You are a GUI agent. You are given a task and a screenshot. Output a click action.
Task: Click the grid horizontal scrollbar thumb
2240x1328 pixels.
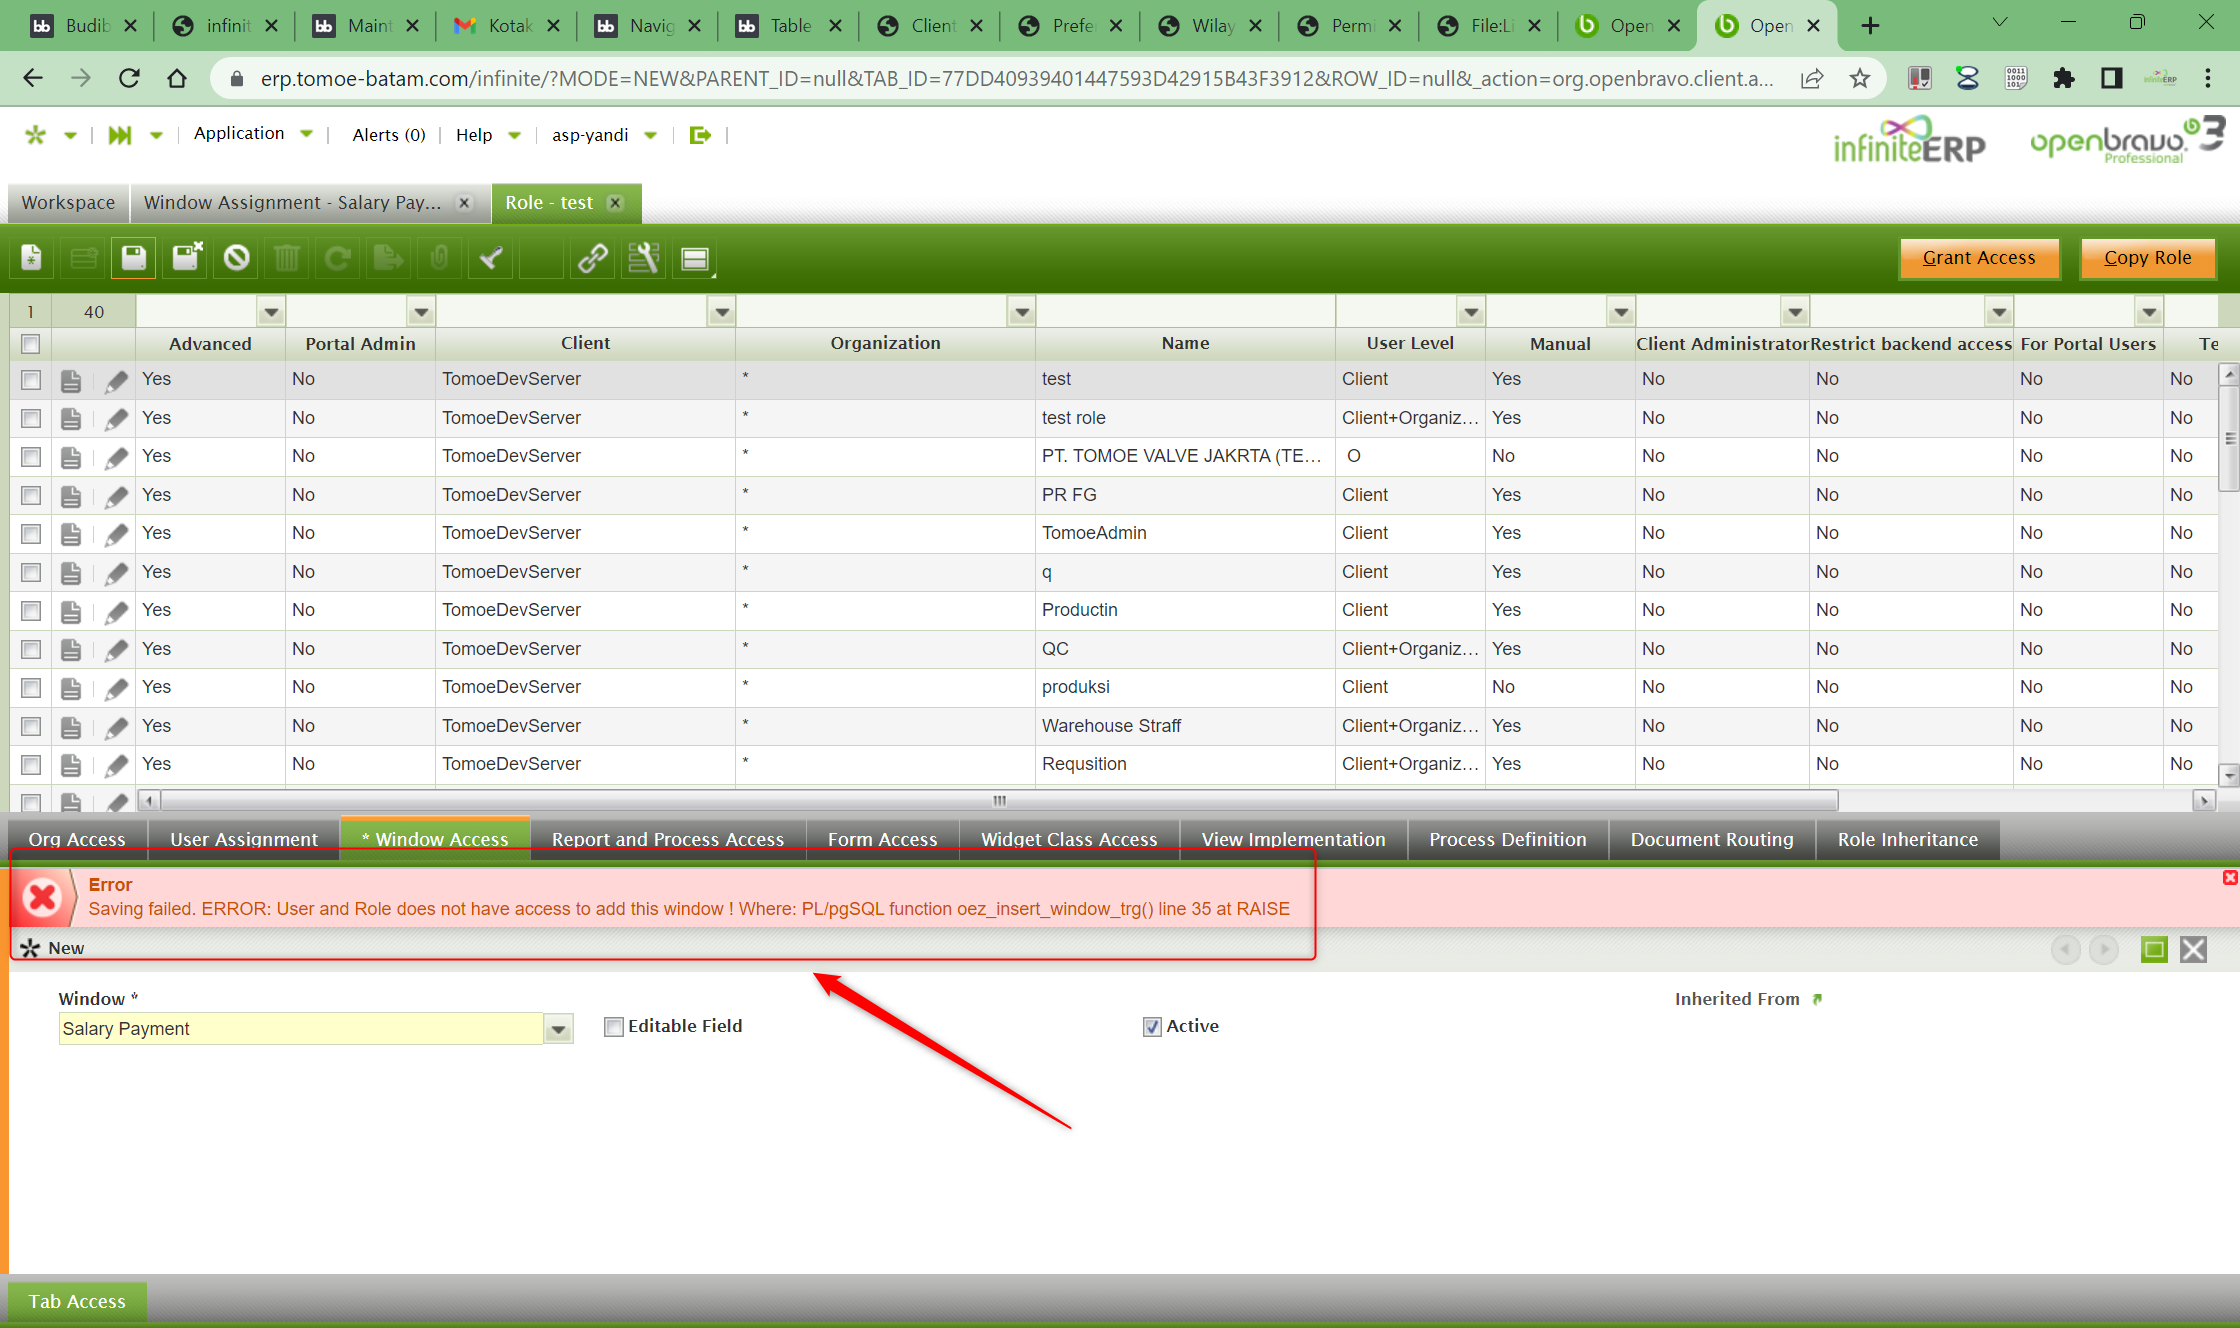click(998, 800)
